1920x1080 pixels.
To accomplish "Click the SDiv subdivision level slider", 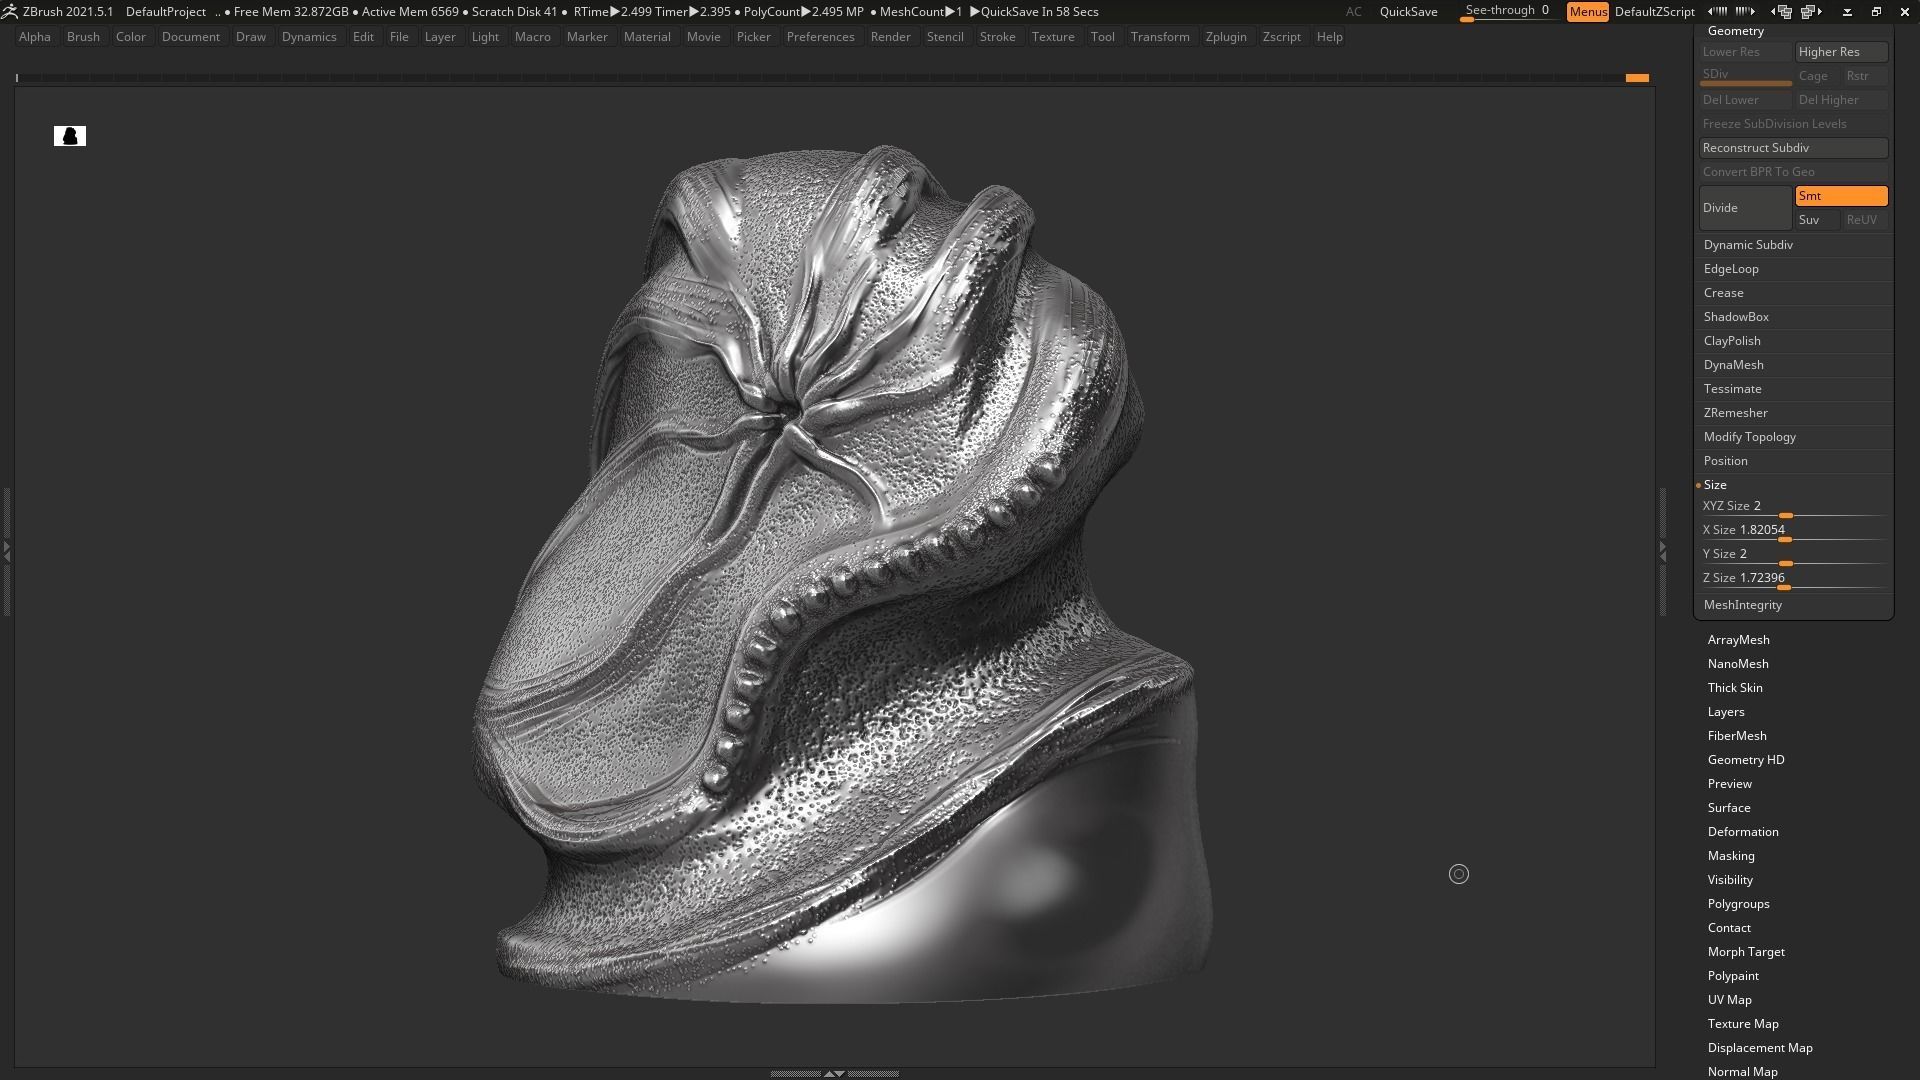I will (x=1745, y=76).
